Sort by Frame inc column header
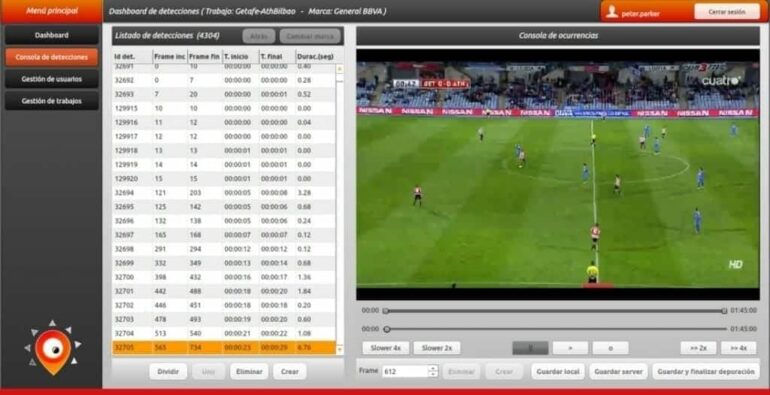This screenshot has width=770, height=395. click(x=169, y=56)
